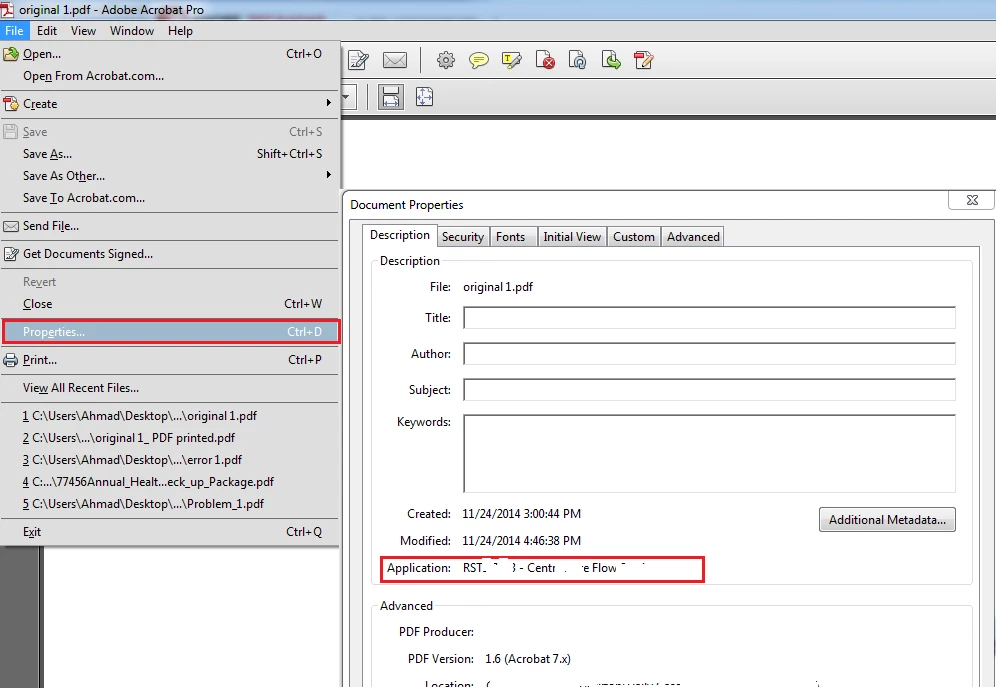This screenshot has height=688, width=996.
Task: Open the Help menu
Action: pos(180,30)
